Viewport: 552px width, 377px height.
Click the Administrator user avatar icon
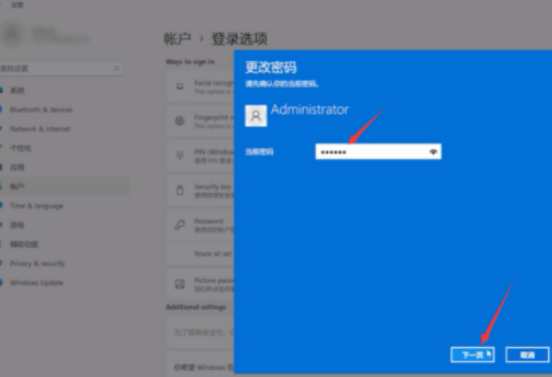pos(256,116)
